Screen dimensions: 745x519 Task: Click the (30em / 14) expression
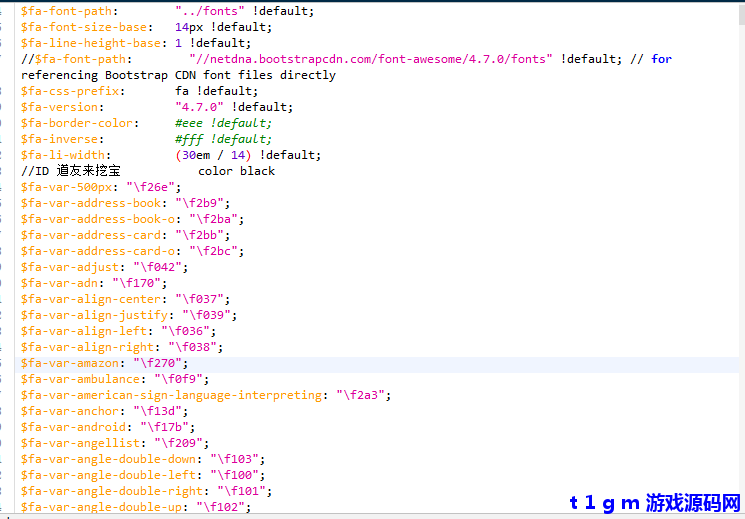point(213,155)
